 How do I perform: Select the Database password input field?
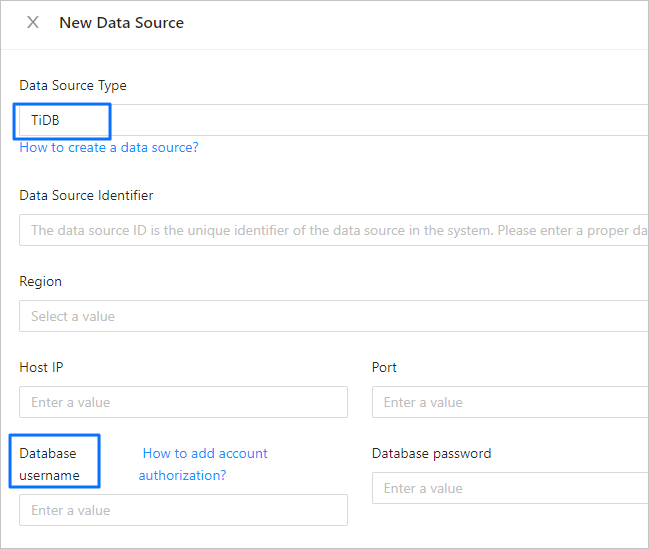pos(510,488)
